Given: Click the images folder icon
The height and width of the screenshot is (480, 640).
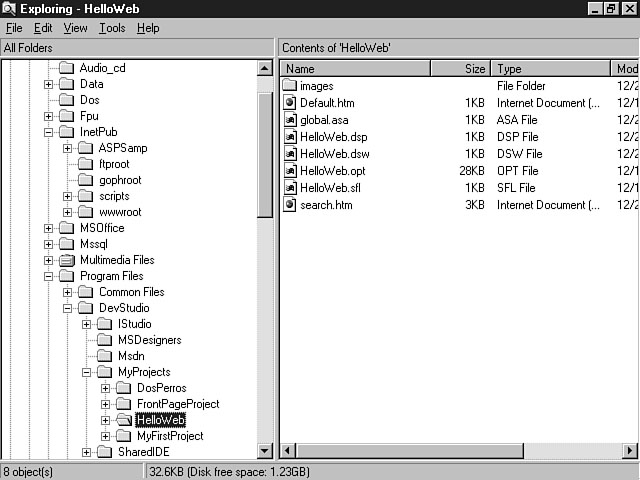Looking at the screenshot, I should click(290, 86).
